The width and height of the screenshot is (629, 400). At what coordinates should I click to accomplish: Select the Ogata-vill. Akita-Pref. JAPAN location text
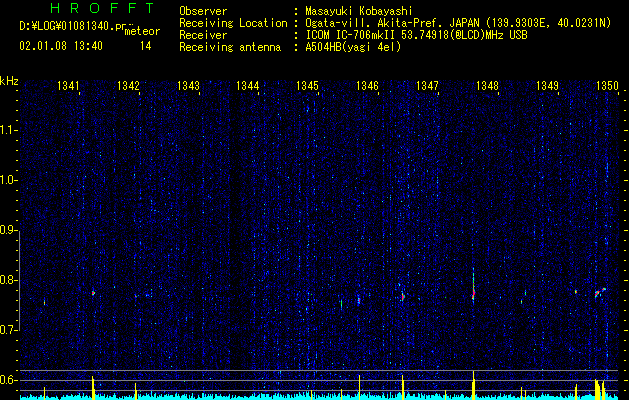click(x=391, y=23)
